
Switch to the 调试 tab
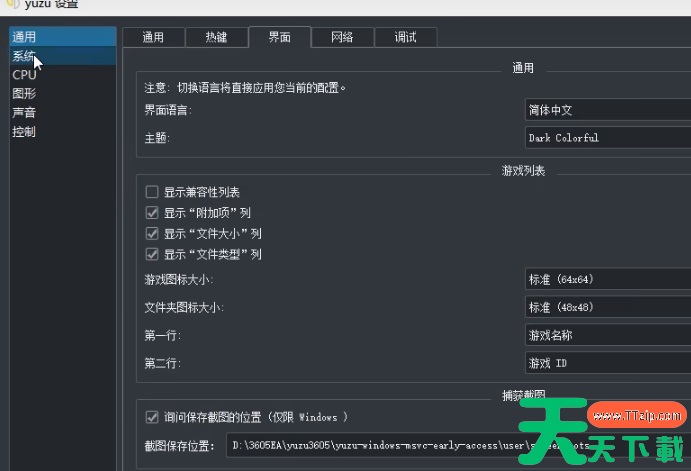click(405, 37)
